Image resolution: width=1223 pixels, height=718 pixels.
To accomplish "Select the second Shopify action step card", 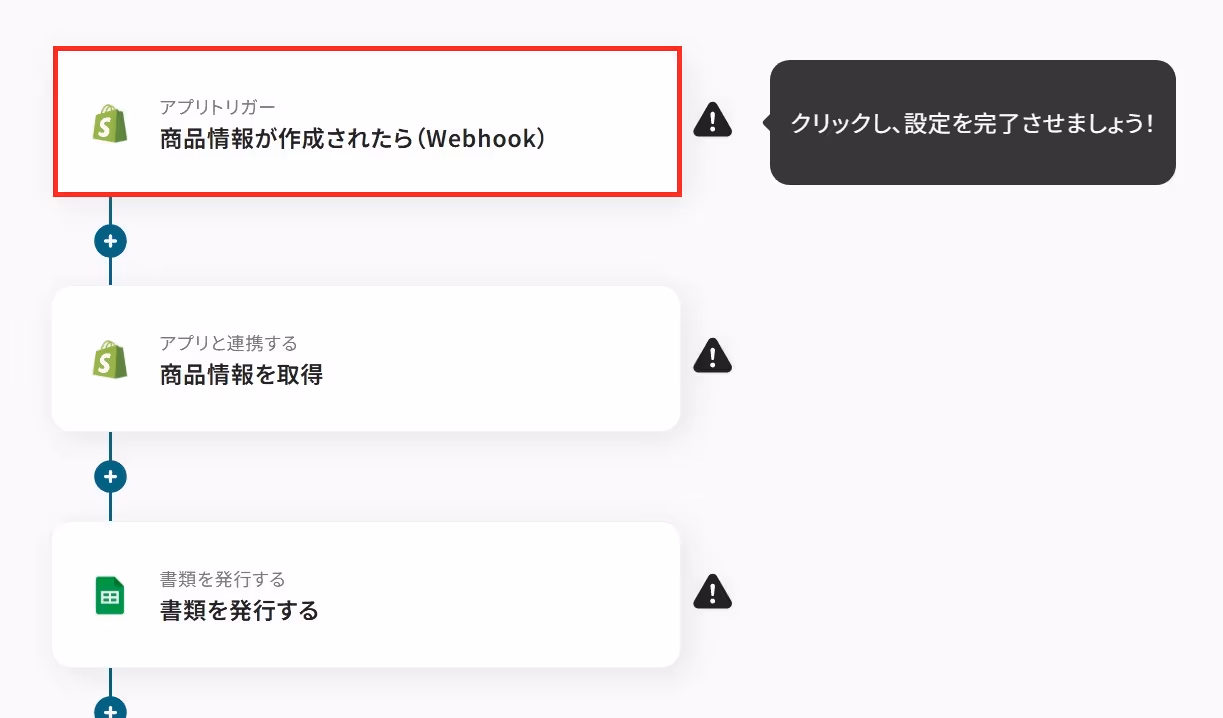I will coord(366,359).
